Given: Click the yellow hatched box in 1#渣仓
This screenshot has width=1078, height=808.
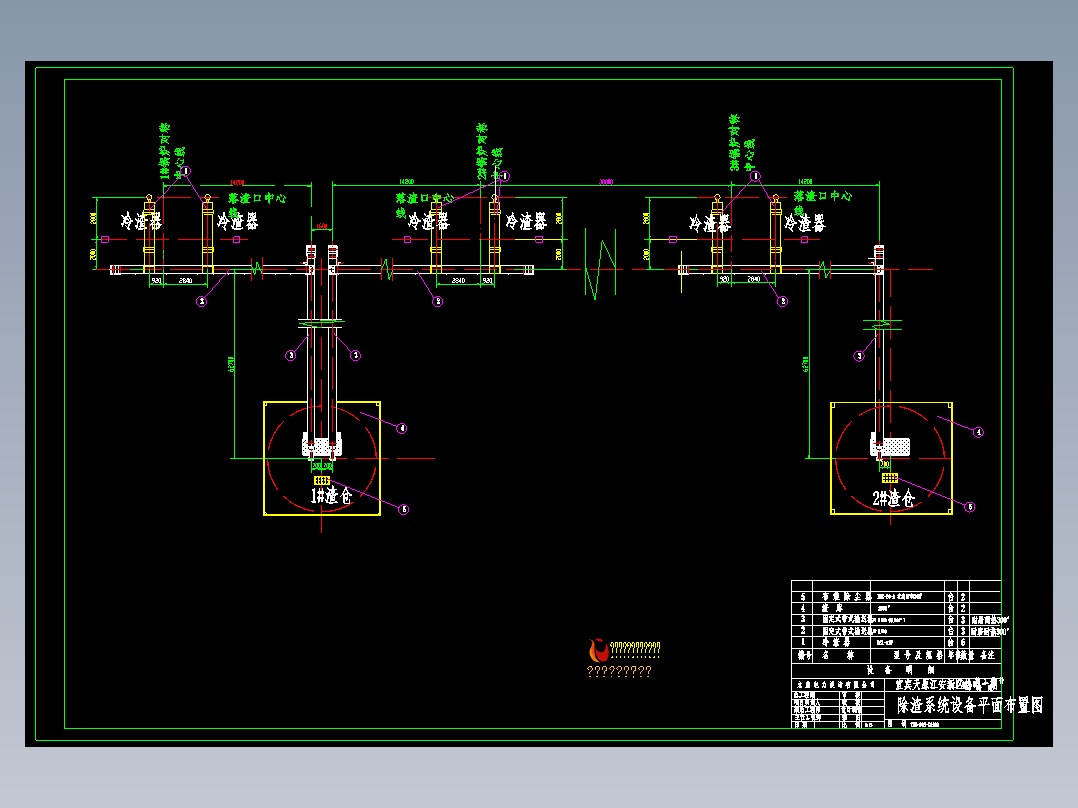Looking at the screenshot, I should (322, 480).
